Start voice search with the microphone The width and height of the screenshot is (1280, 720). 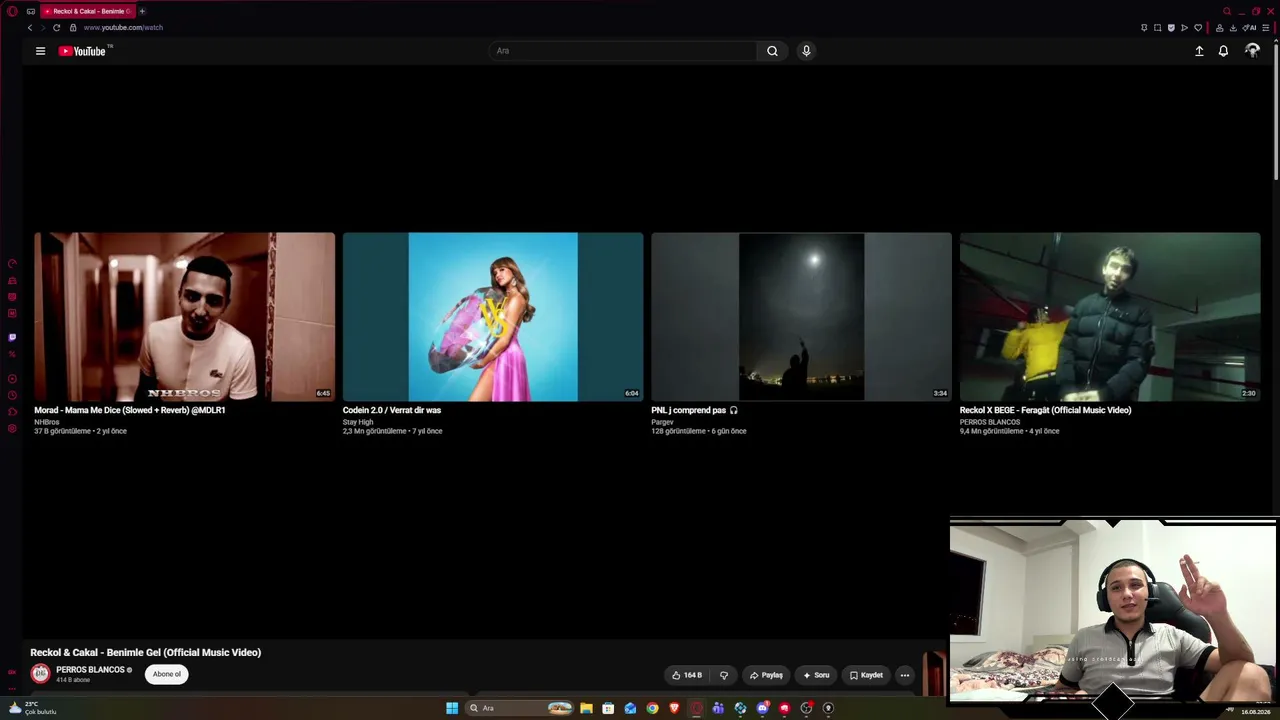(806, 51)
